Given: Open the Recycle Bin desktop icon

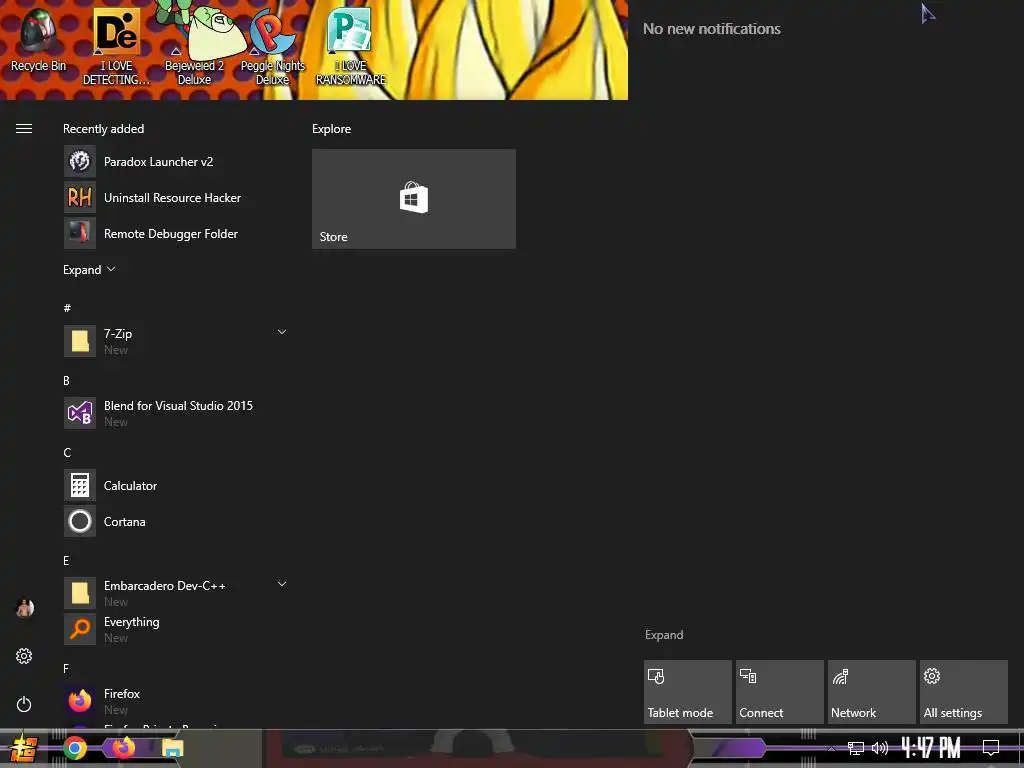Looking at the screenshot, I should pyautogui.click(x=38, y=40).
